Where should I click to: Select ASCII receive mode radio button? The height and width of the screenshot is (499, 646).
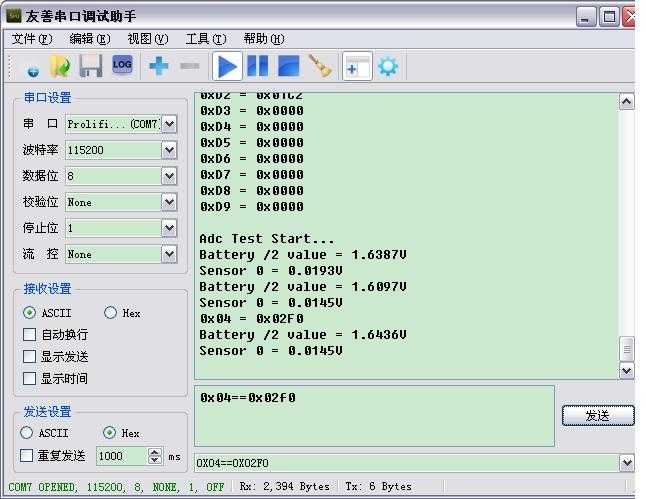tap(29, 313)
